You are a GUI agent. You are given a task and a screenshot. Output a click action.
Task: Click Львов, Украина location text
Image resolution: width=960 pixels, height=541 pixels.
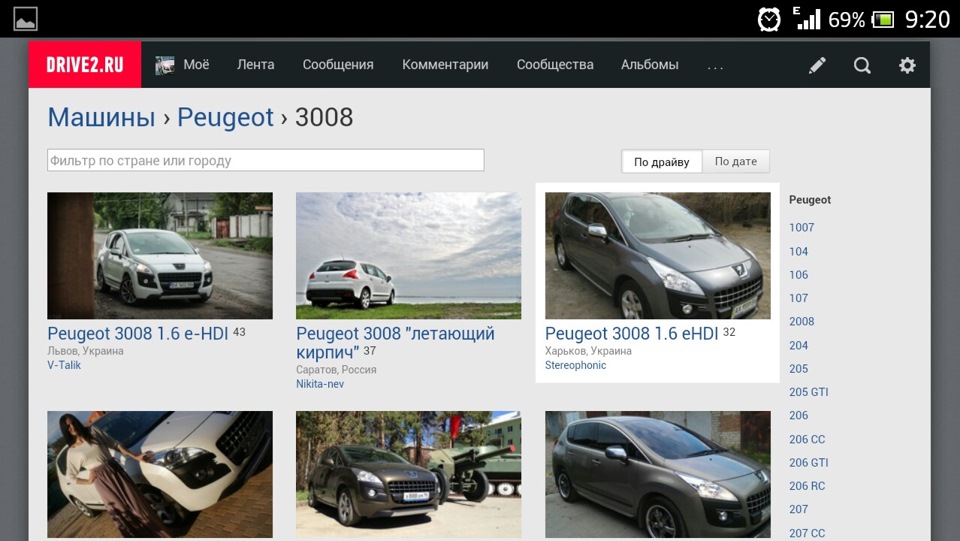[86, 351]
